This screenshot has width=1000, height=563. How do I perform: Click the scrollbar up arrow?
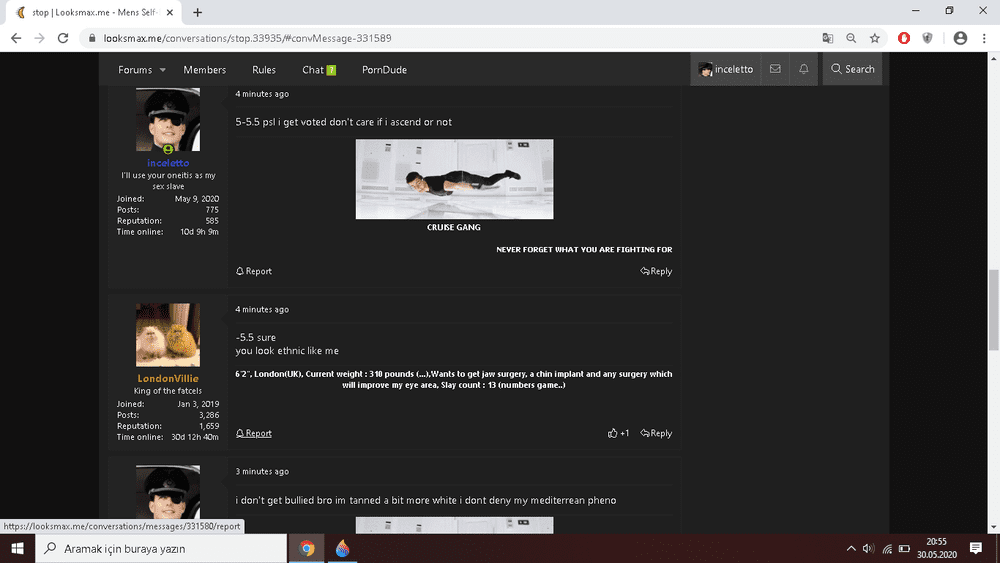pos(994,59)
